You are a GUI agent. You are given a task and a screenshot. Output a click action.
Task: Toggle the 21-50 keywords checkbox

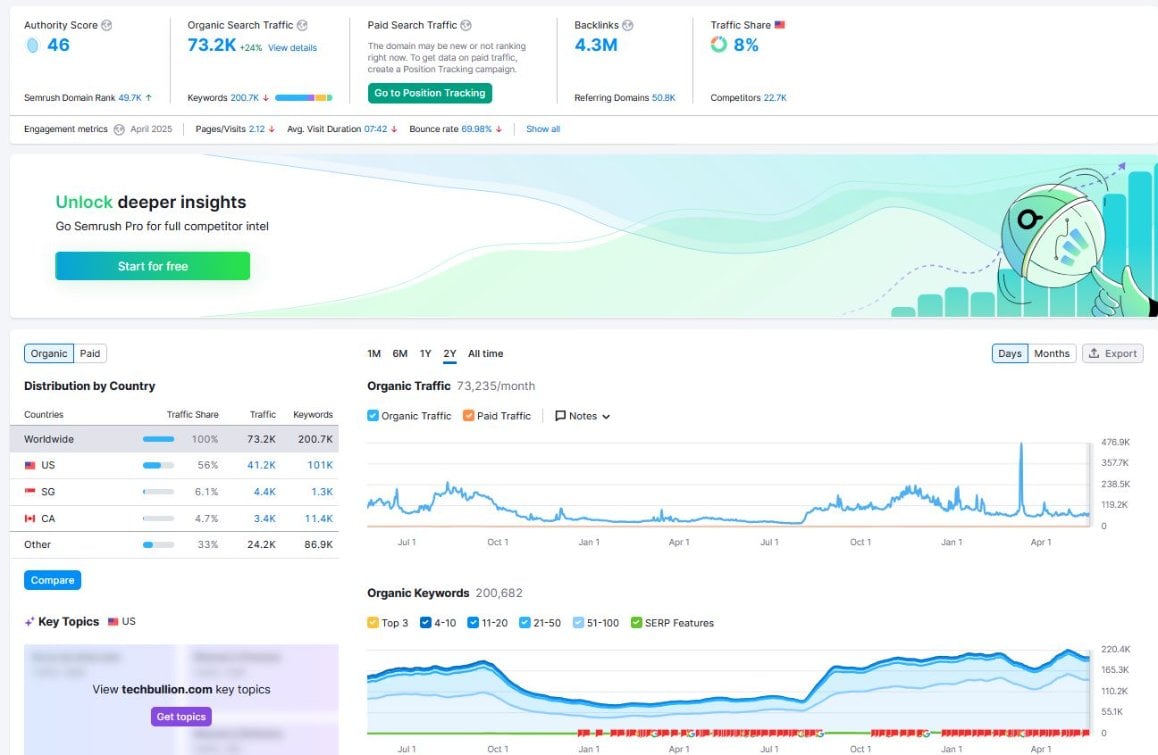click(524, 622)
